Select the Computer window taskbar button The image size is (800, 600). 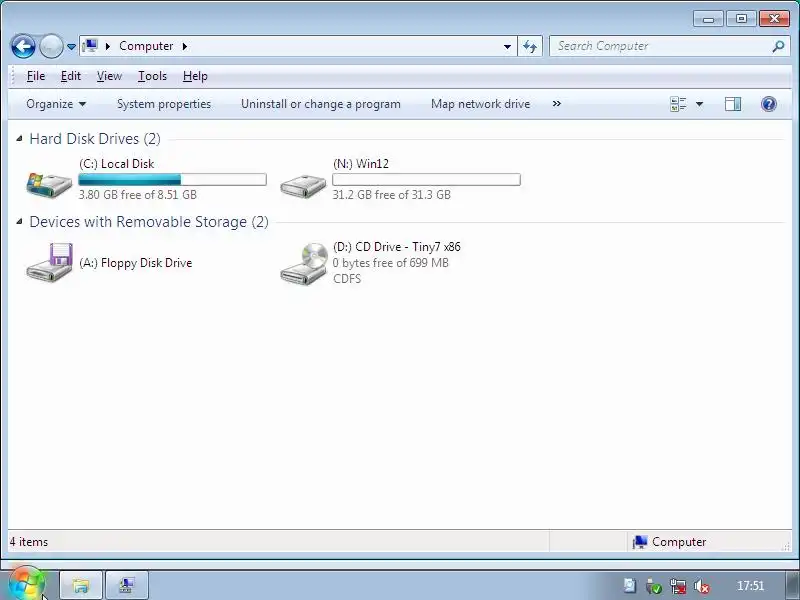point(127,585)
